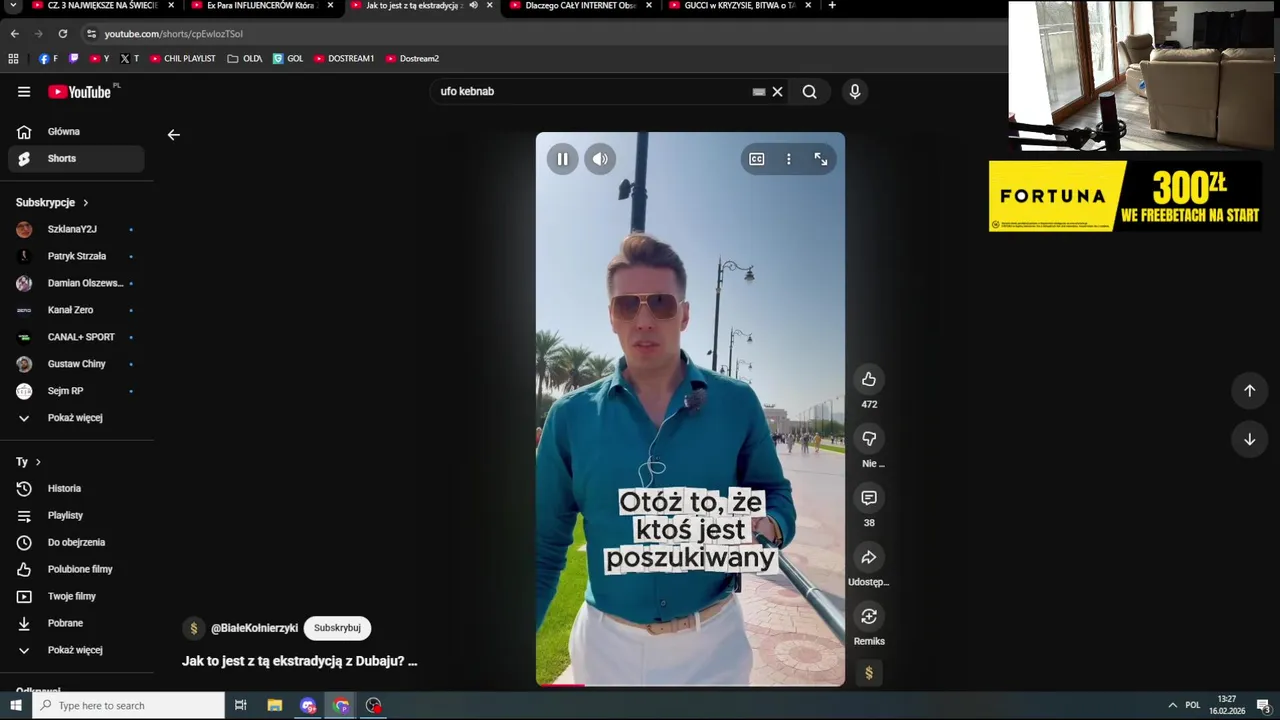Click the search field containing ufo kebnab
Screen dimensions: 1280x720
click(590, 92)
